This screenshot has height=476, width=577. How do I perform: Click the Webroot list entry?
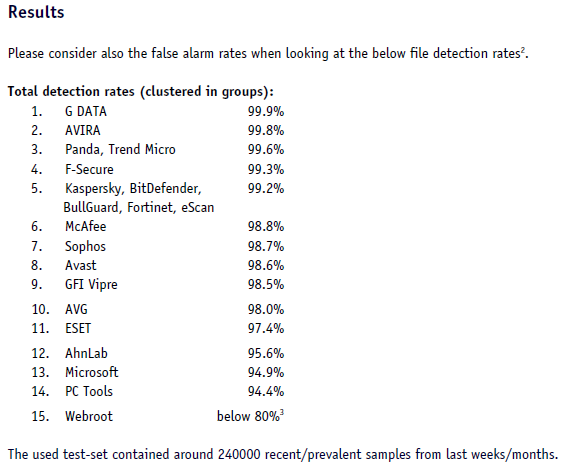pyautogui.click(x=89, y=416)
